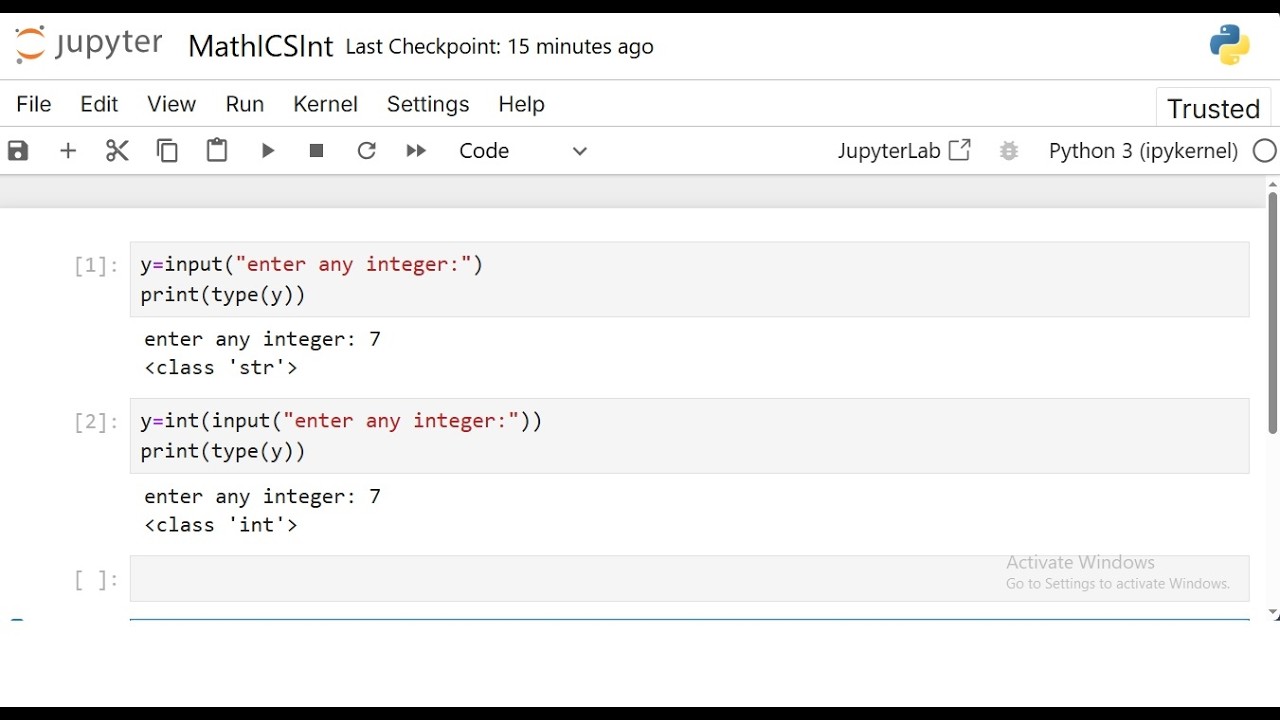This screenshot has width=1280, height=720.
Task: Open the File menu
Action: pos(34,104)
